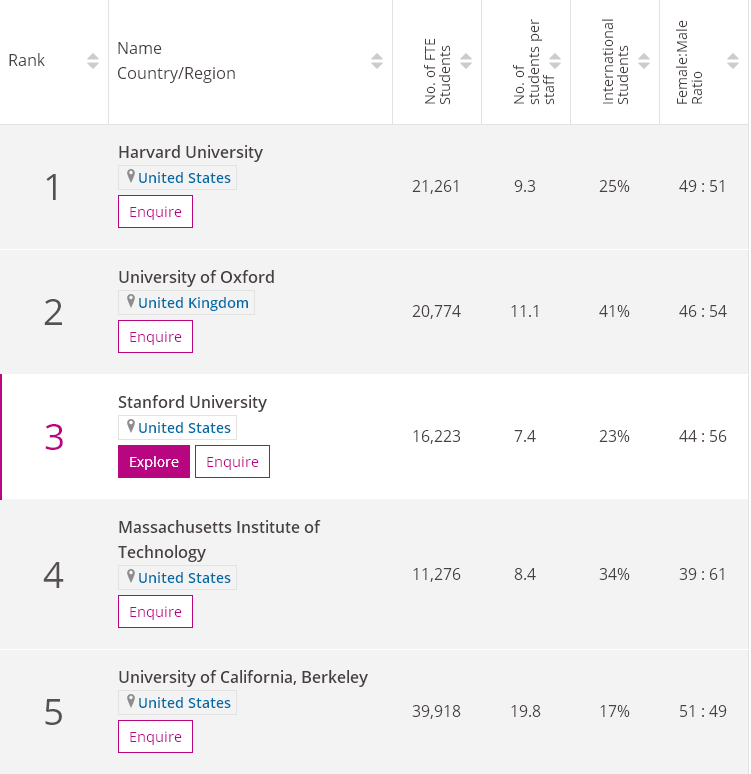Click Enquire button under Harvard University
The height and width of the screenshot is (774, 751).
(155, 212)
